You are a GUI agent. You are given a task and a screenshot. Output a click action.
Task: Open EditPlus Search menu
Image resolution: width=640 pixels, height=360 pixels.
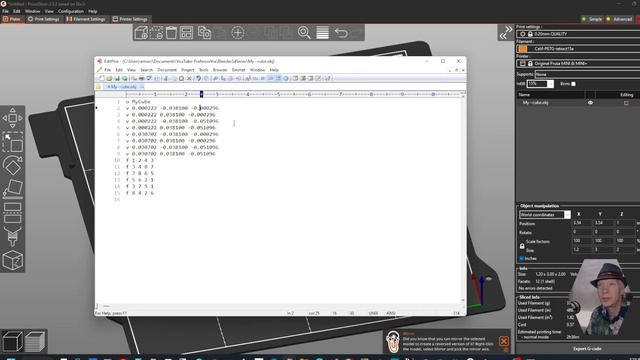146,70
